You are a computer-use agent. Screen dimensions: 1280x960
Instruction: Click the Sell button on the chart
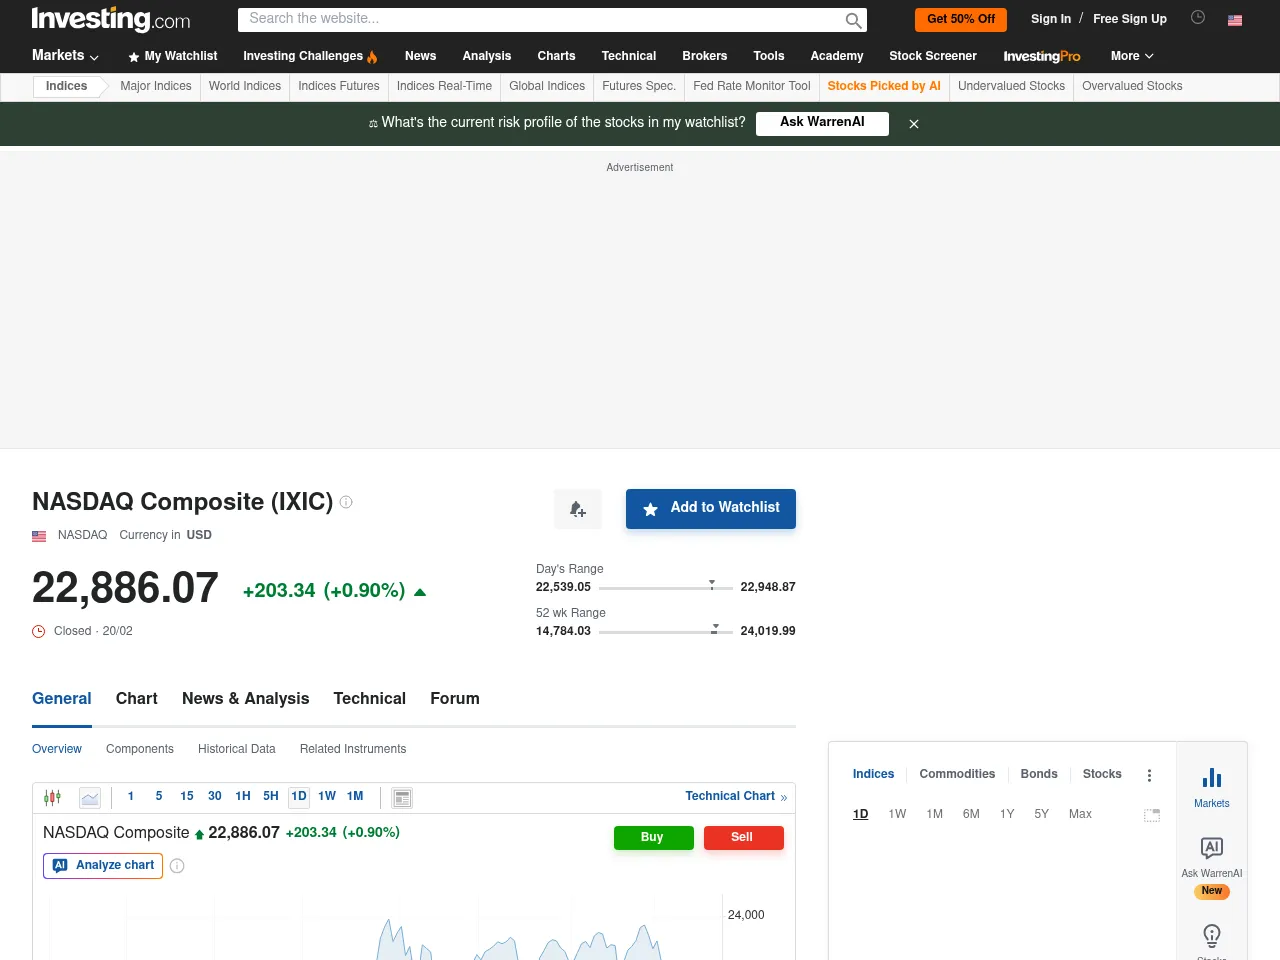point(743,837)
